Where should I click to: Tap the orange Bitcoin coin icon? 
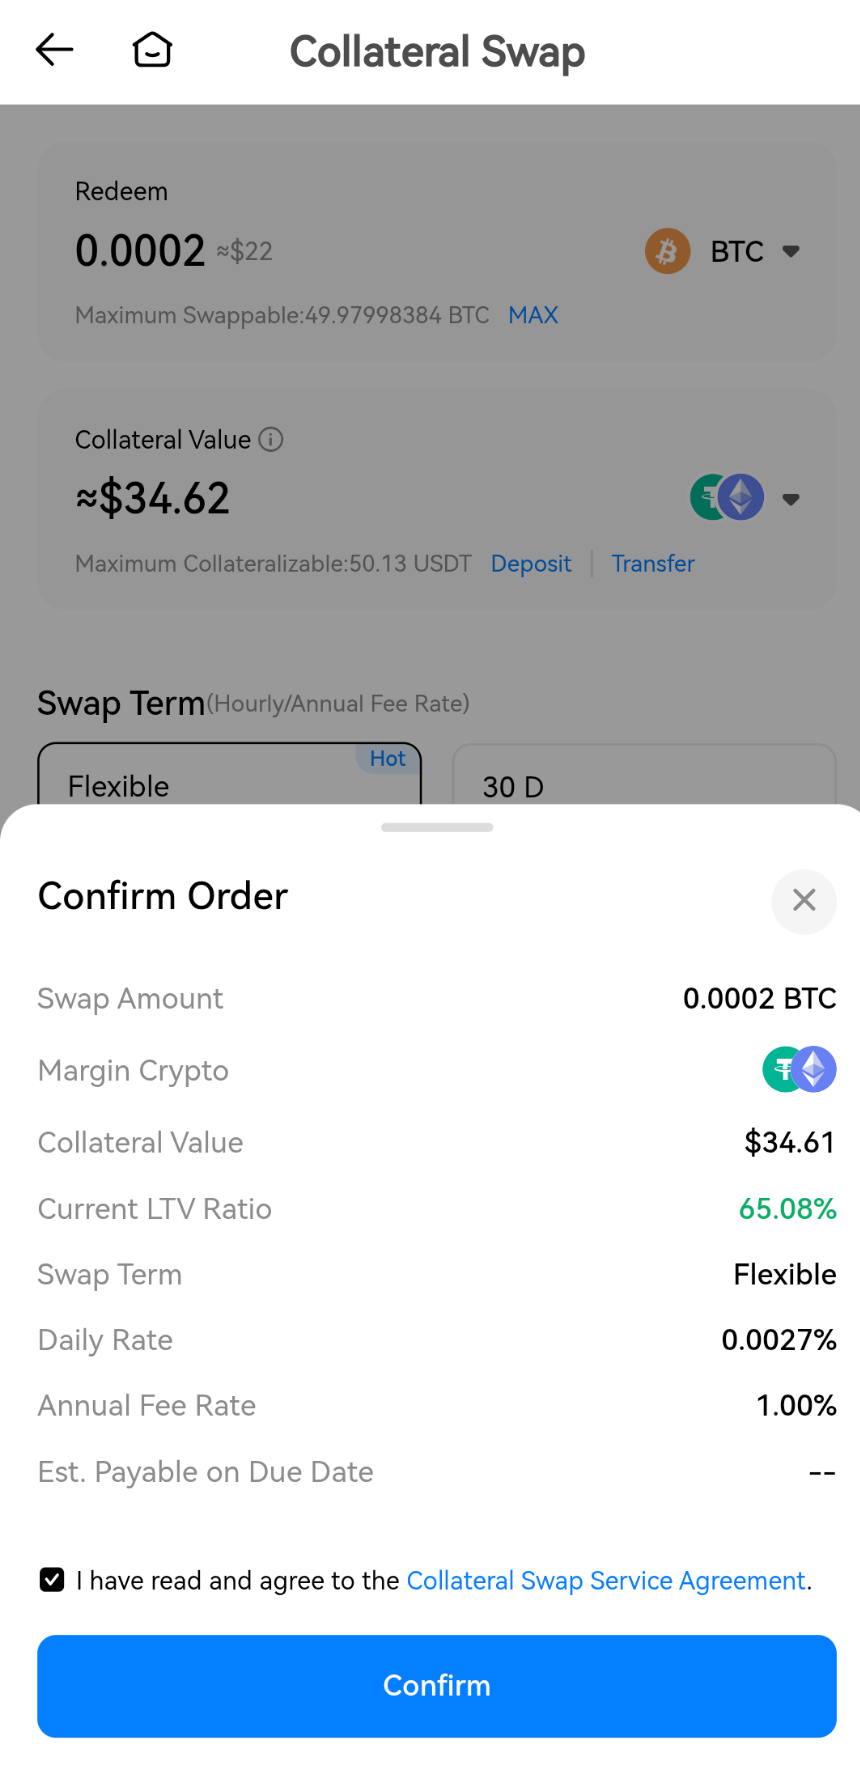click(x=667, y=251)
